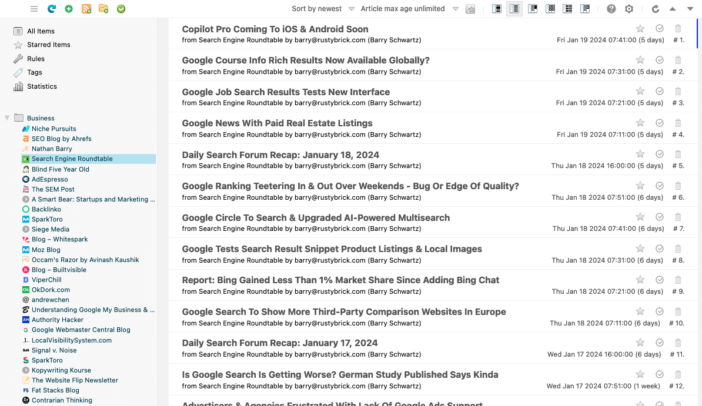Click the green add feed icon
Viewport: 702px width, 406px height.
tap(68, 9)
